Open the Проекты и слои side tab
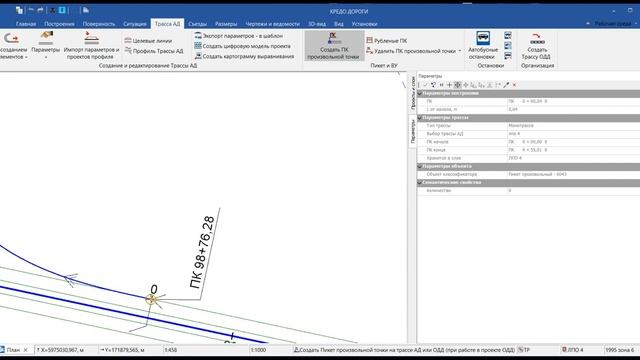The image size is (640, 360). click(413, 93)
